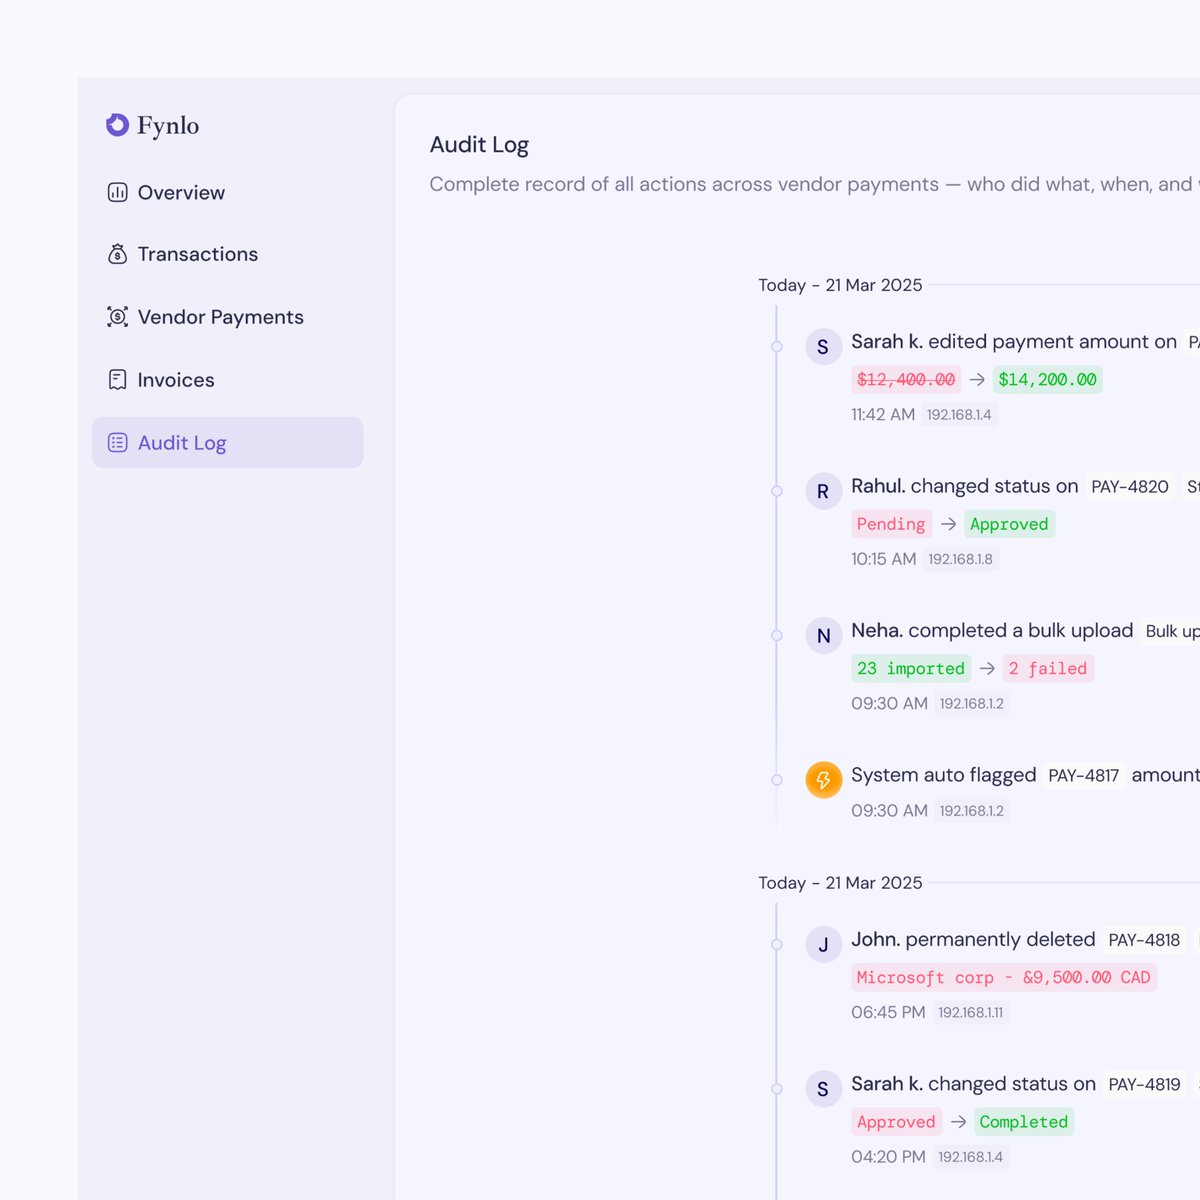Click the Vendor Payments scan-dollar icon

point(117,317)
